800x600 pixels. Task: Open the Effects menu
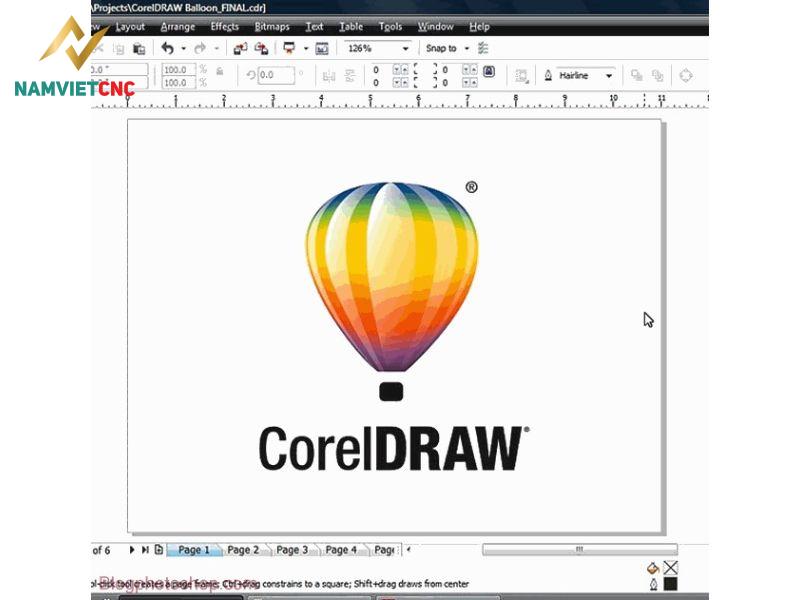pos(224,27)
